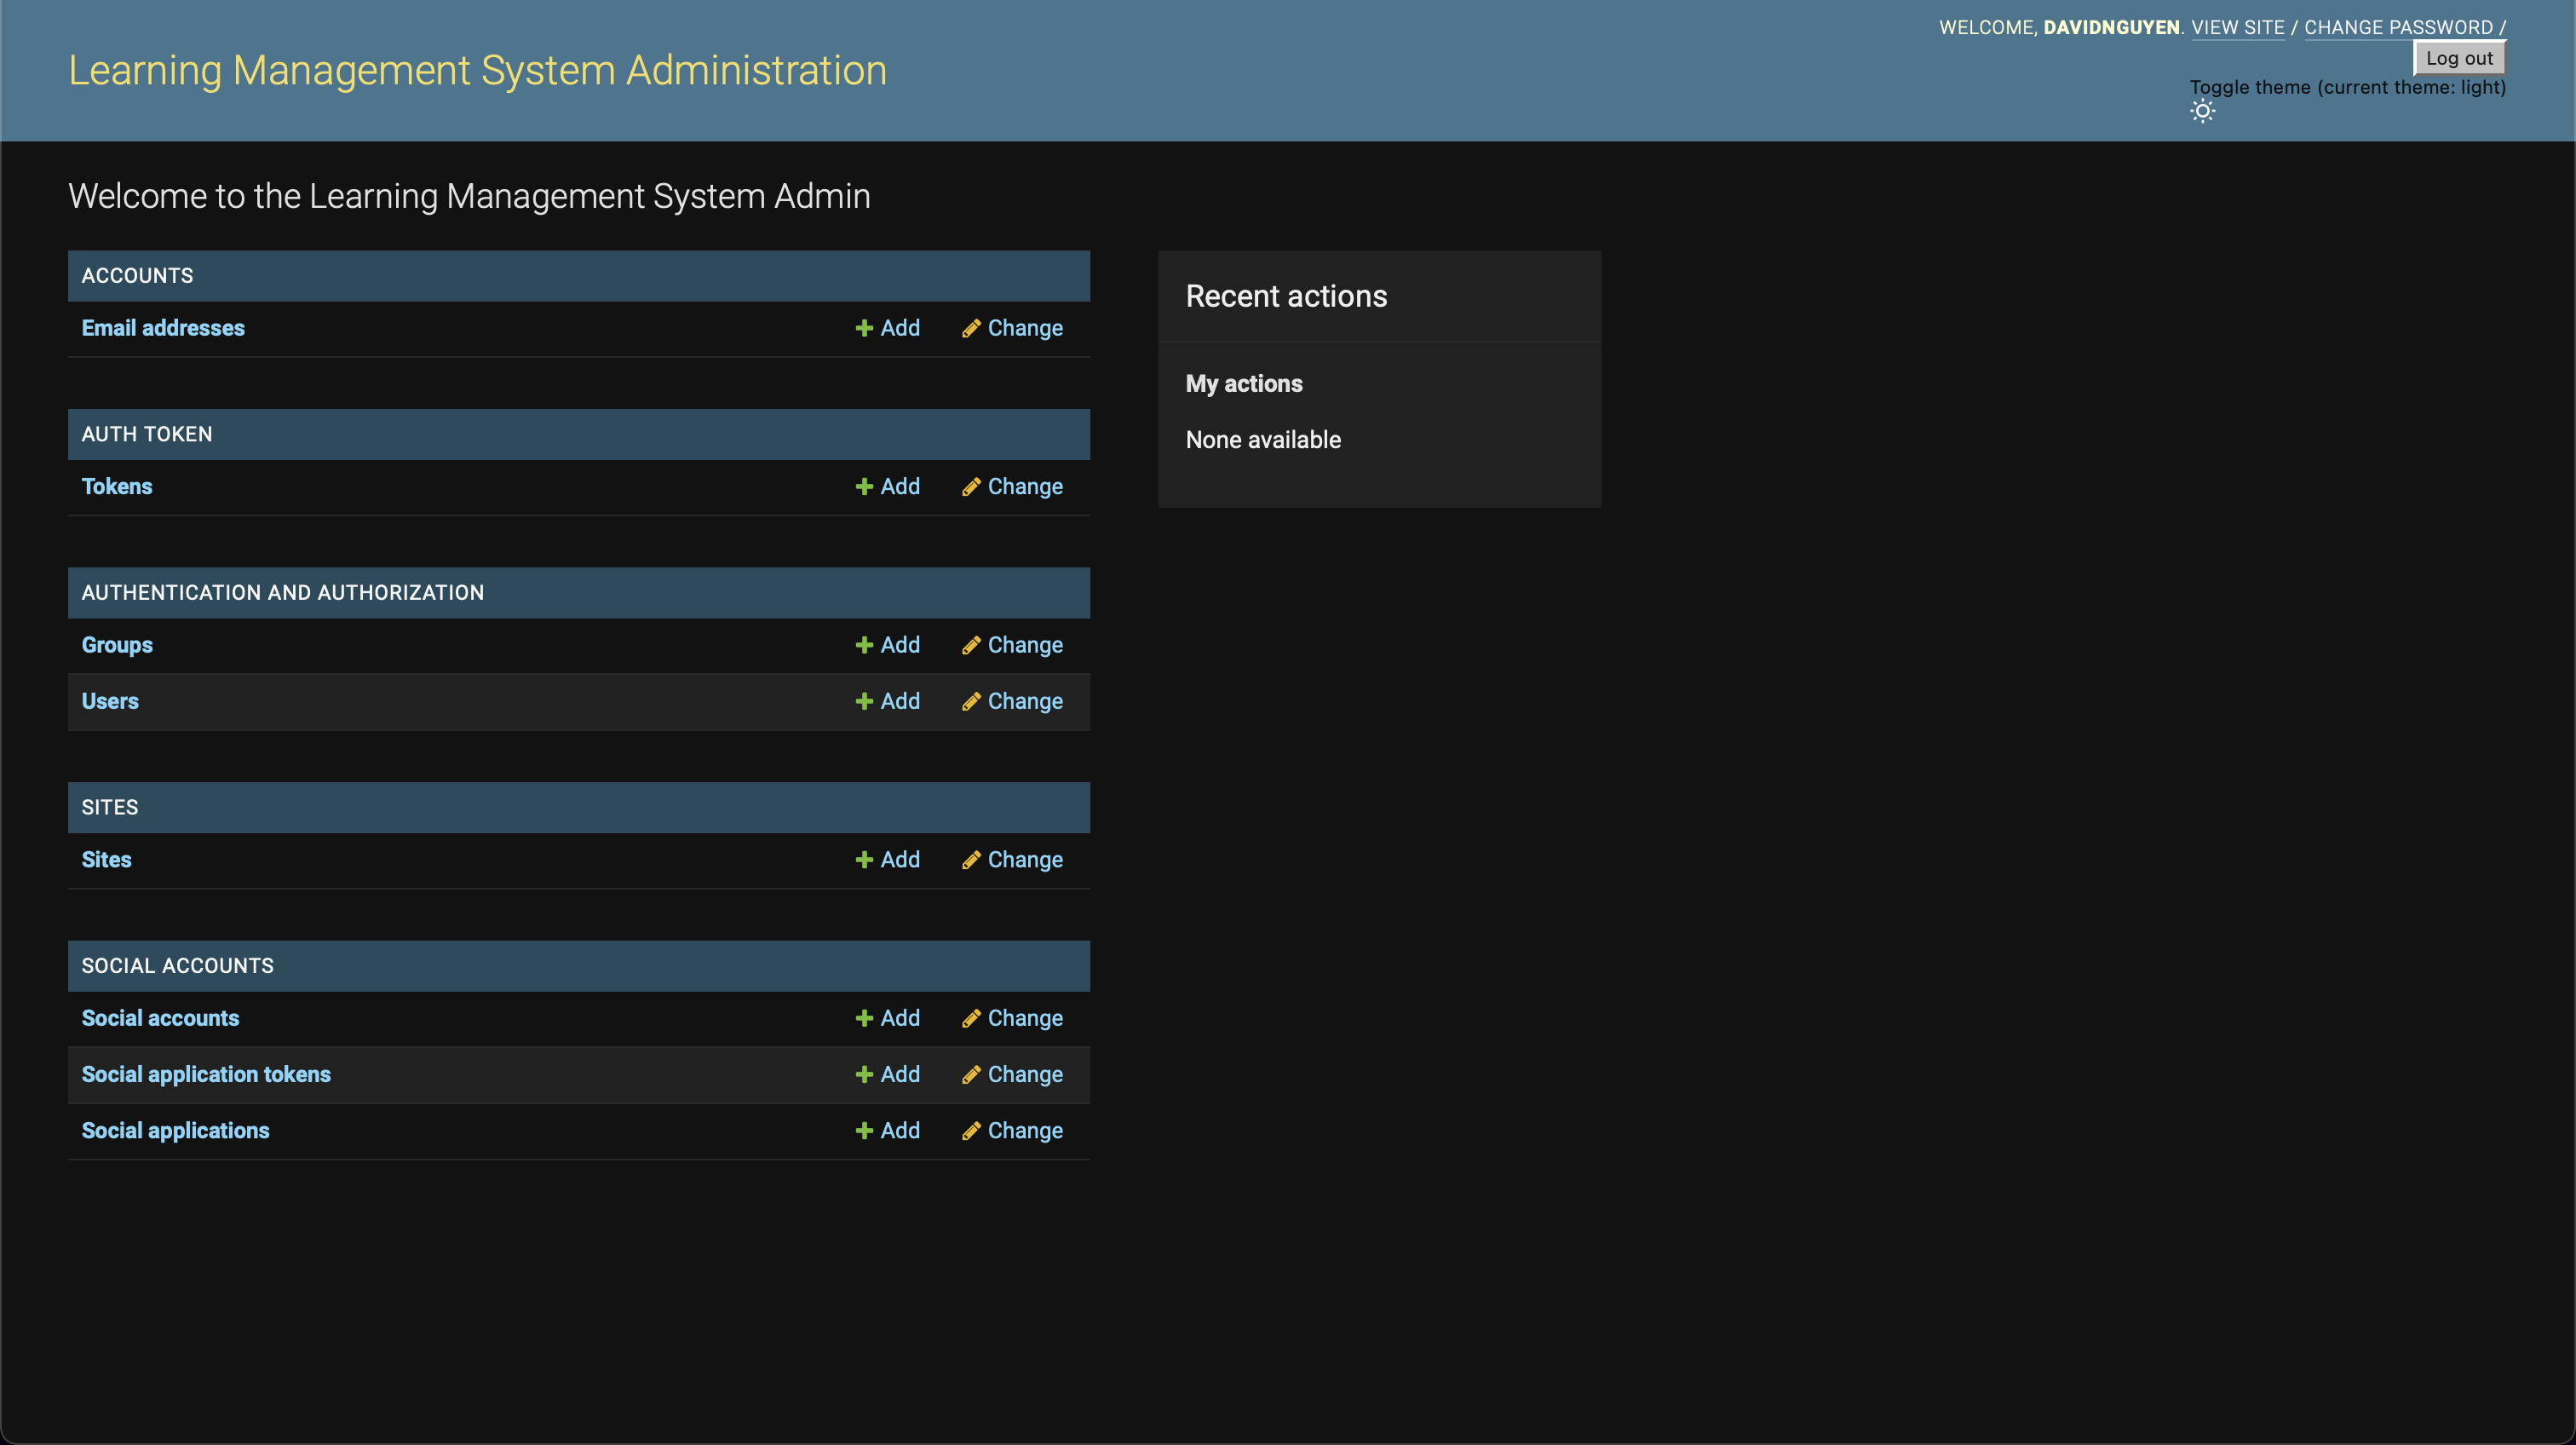2576x1445 pixels.
Task: Open the Sites model link
Action: tap(106, 860)
